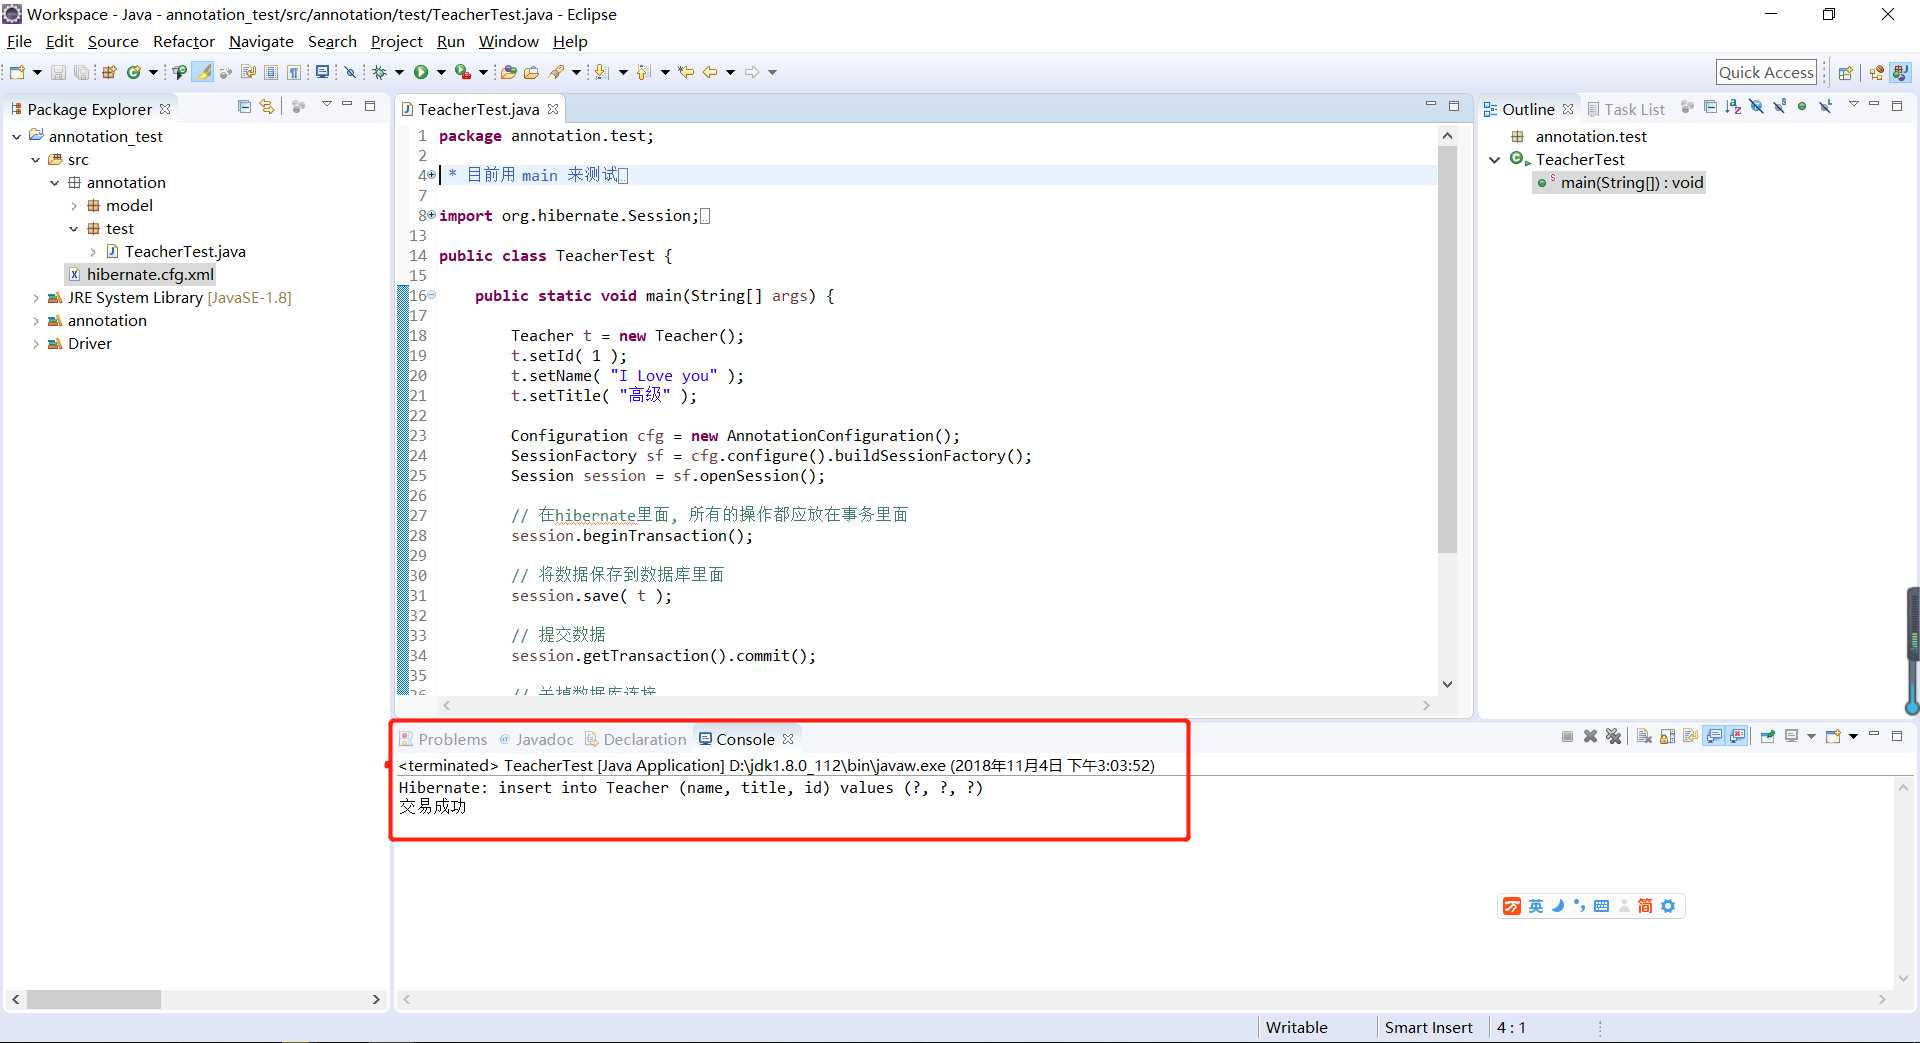
Task: Click Sort alphabetically icon in Outline
Action: 1733,106
